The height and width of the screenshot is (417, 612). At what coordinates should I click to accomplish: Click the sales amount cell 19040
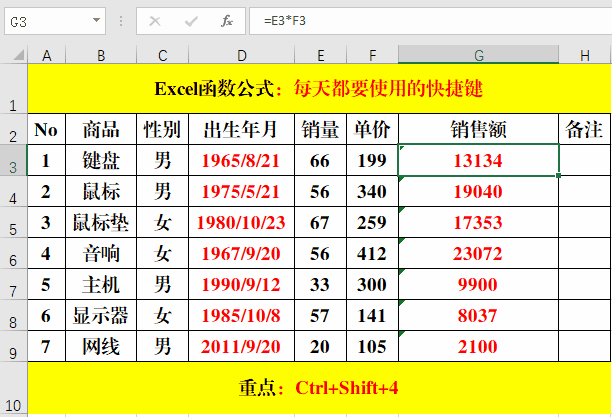point(479,191)
